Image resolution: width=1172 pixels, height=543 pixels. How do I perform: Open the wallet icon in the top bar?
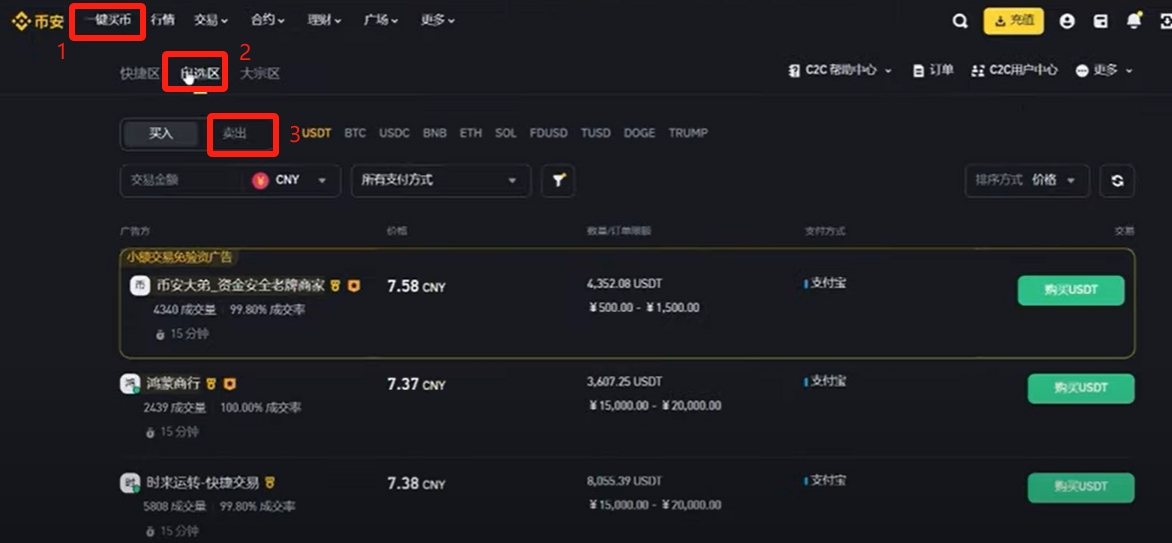pos(1101,22)
